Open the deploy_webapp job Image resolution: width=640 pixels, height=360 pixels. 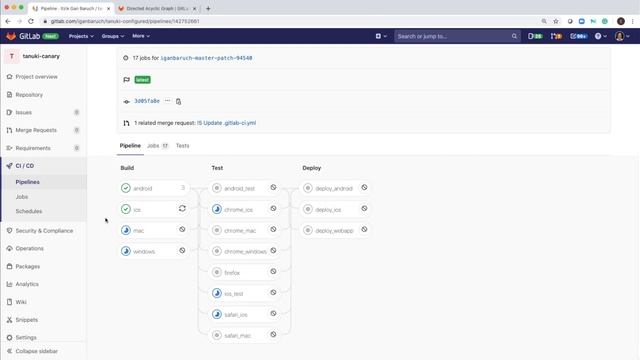point(334,230)
